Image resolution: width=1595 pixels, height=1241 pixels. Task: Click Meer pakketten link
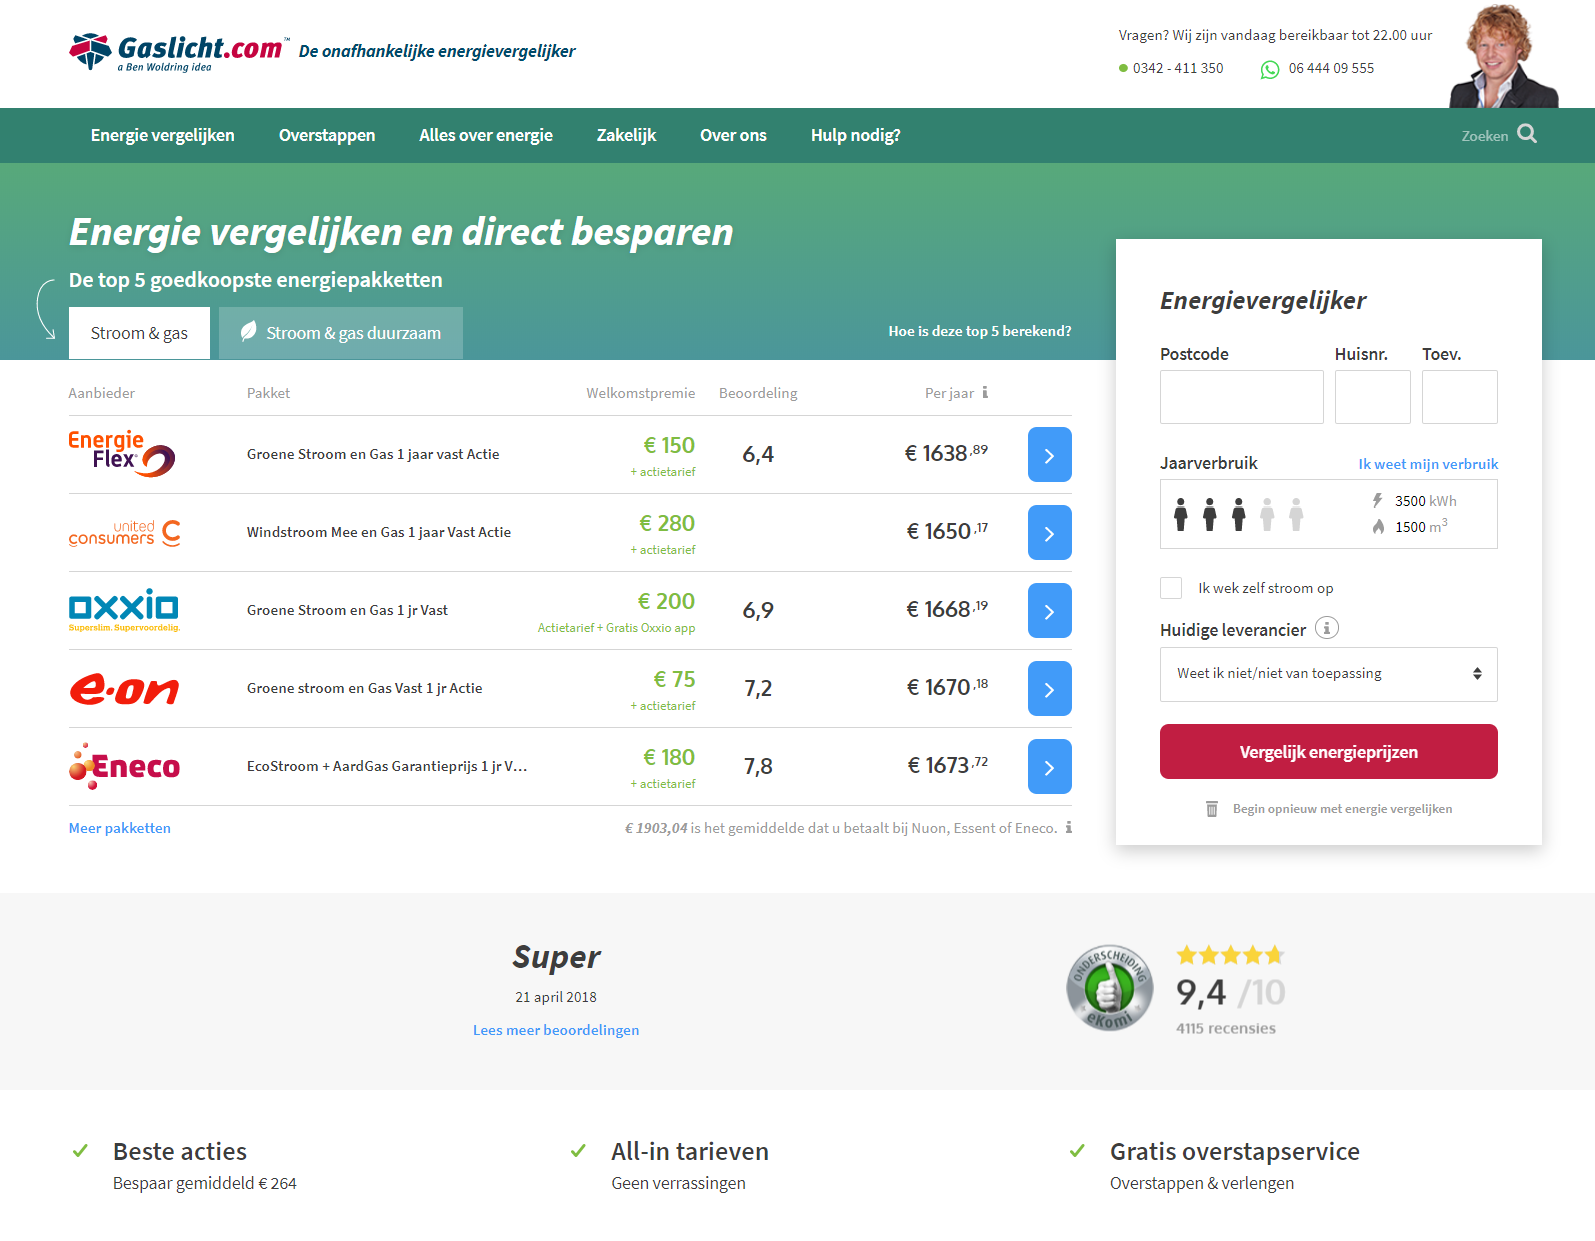coord(120,828)
